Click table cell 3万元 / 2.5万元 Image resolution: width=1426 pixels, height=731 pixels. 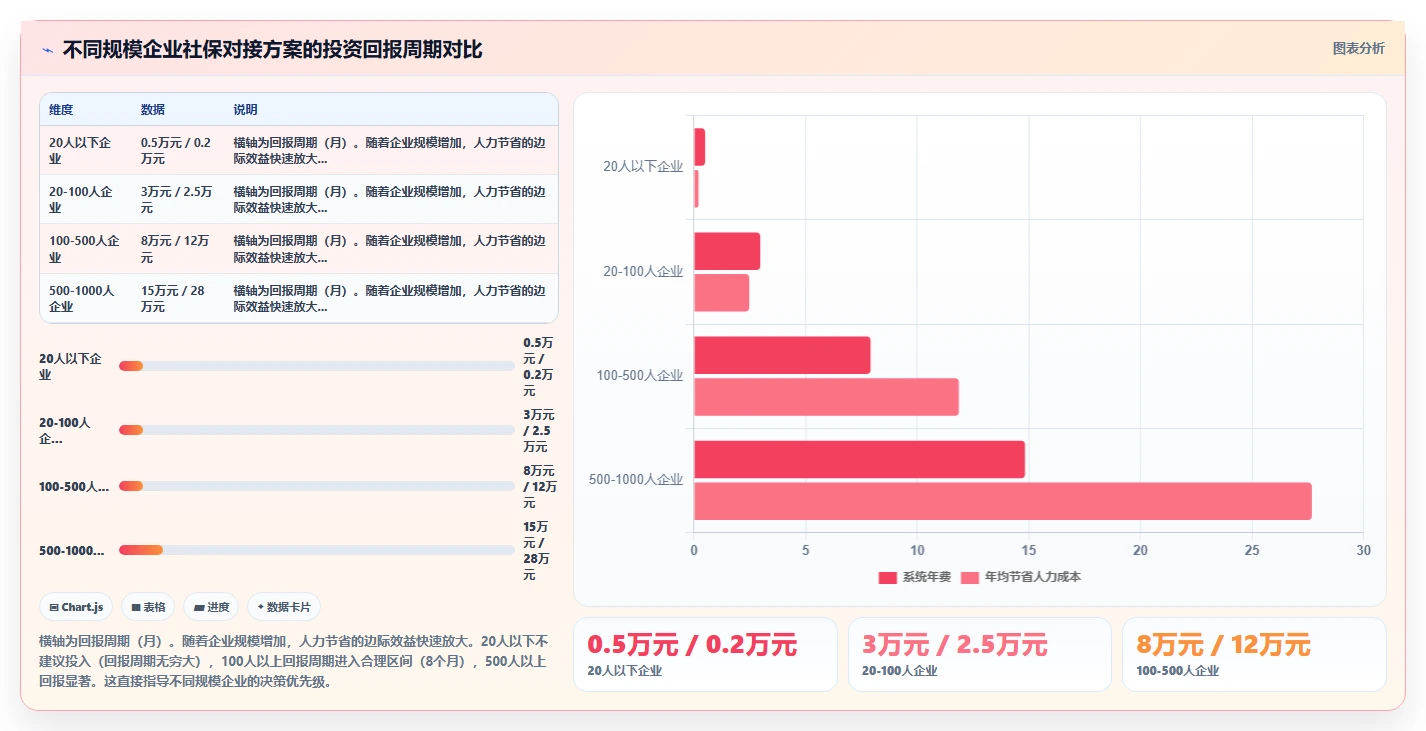177,200
